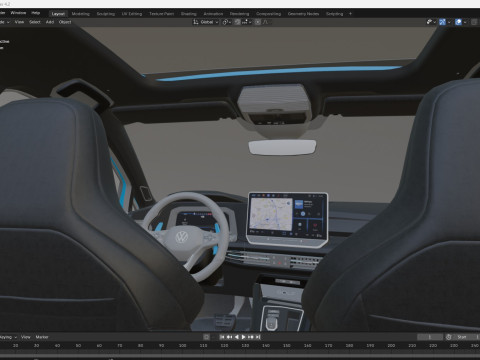Open the Global transform orientation dropdown
Viewport: 480px width, 360px height.
click(x=206, y=22)
